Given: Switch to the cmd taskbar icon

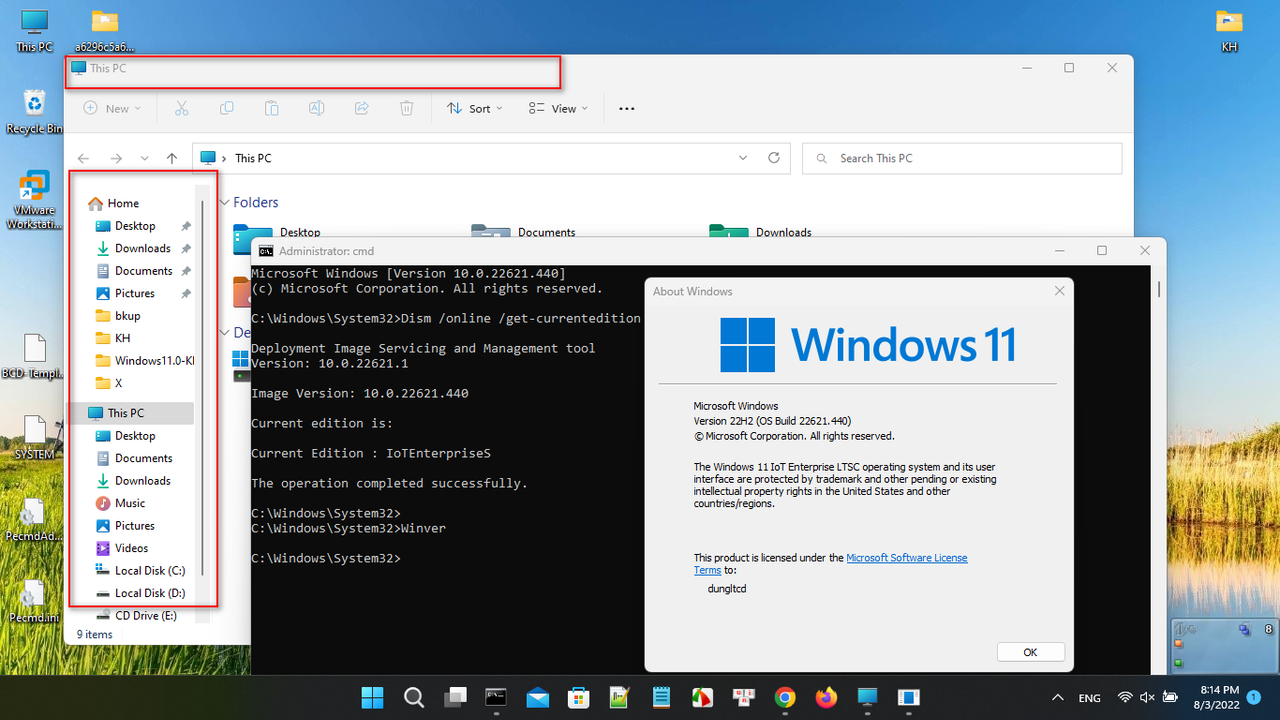Looking at the screenshot, I should coord(496,697).
